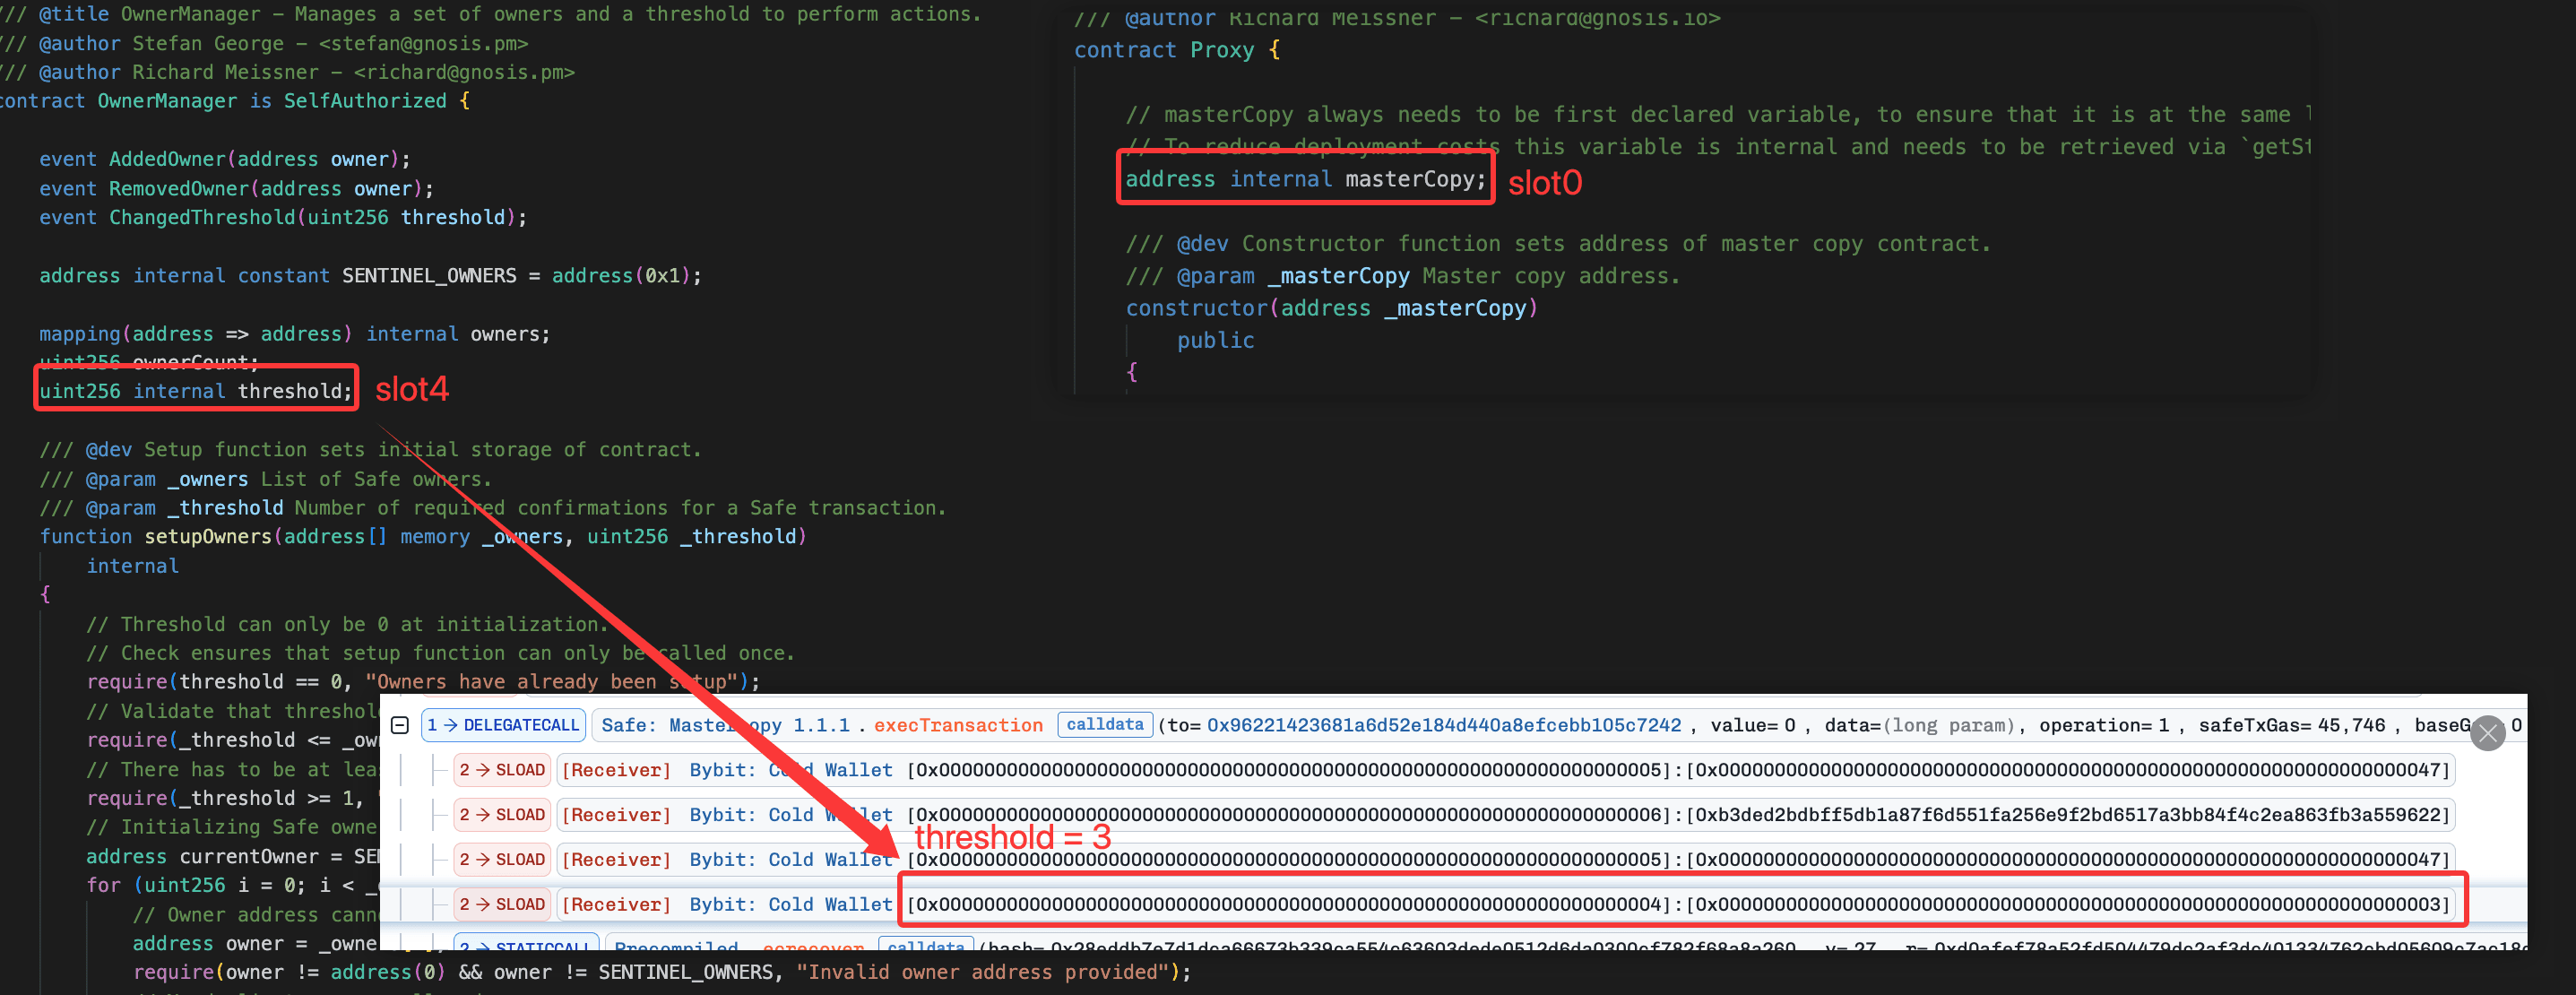Click the execTransaction function name
This screenshot has height=995, width=2576.
(x=958, y=725)
